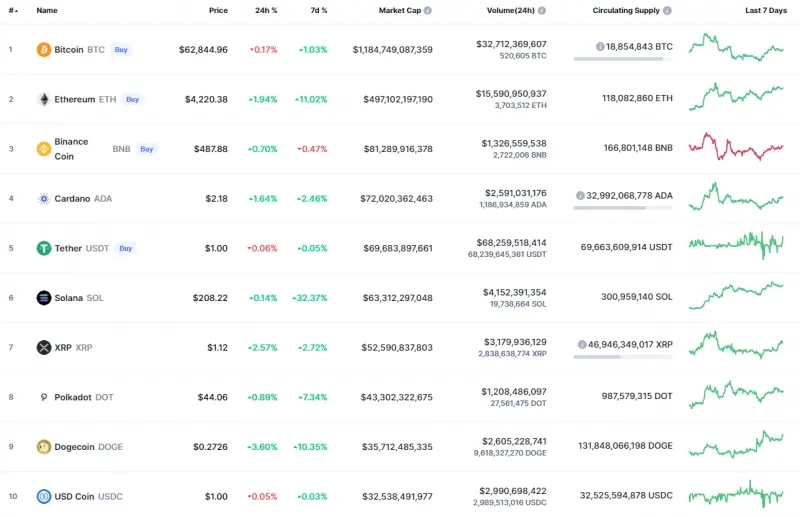Open the Market Cap info icon
800x517 pixels.
pyautogui.click(x=428, y=10)
